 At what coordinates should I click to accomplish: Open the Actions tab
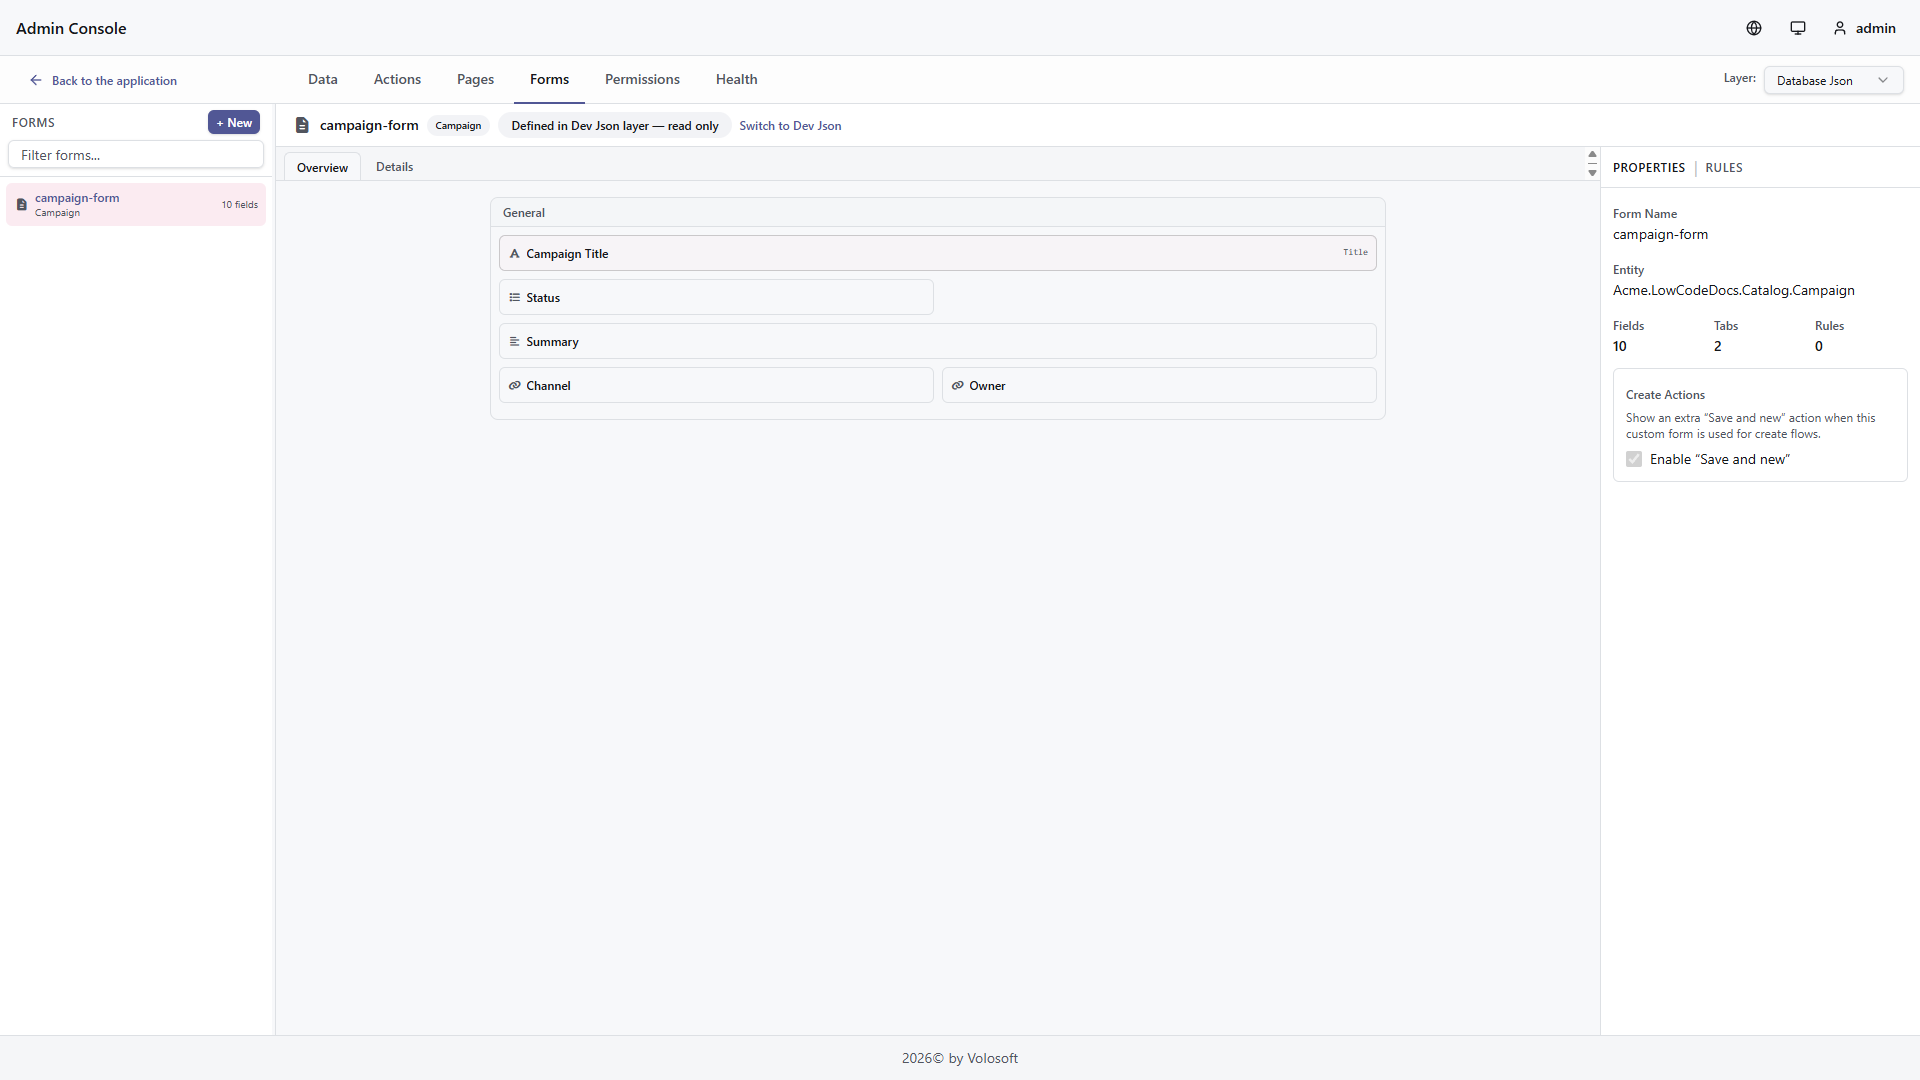tap(397, 79)
